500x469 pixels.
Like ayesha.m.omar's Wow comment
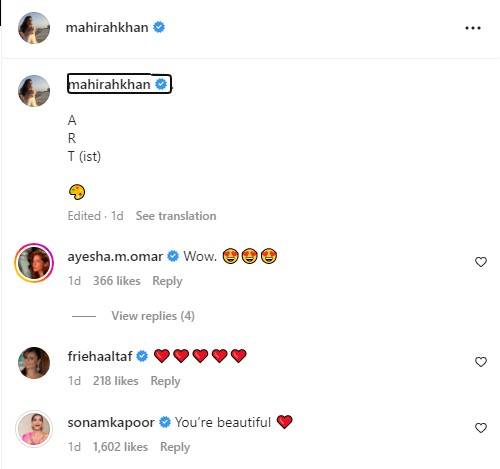pyautogui.click(x=481, y=262)
